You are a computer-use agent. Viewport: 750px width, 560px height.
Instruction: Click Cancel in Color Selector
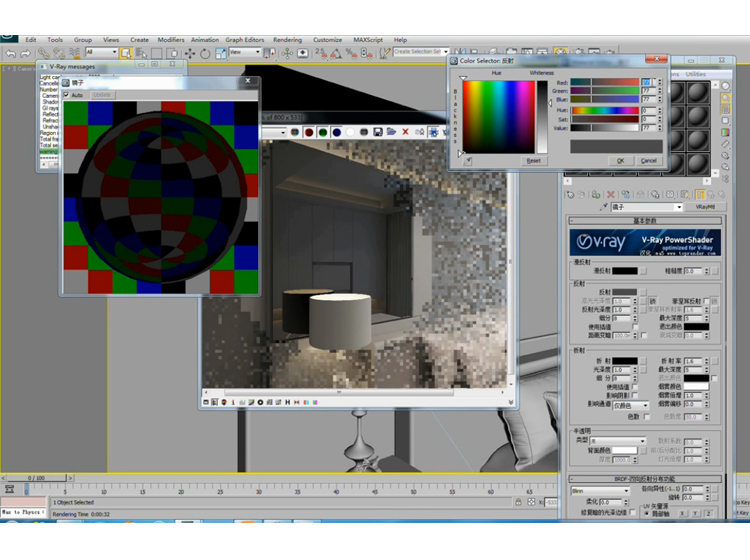tap(649, 161)
